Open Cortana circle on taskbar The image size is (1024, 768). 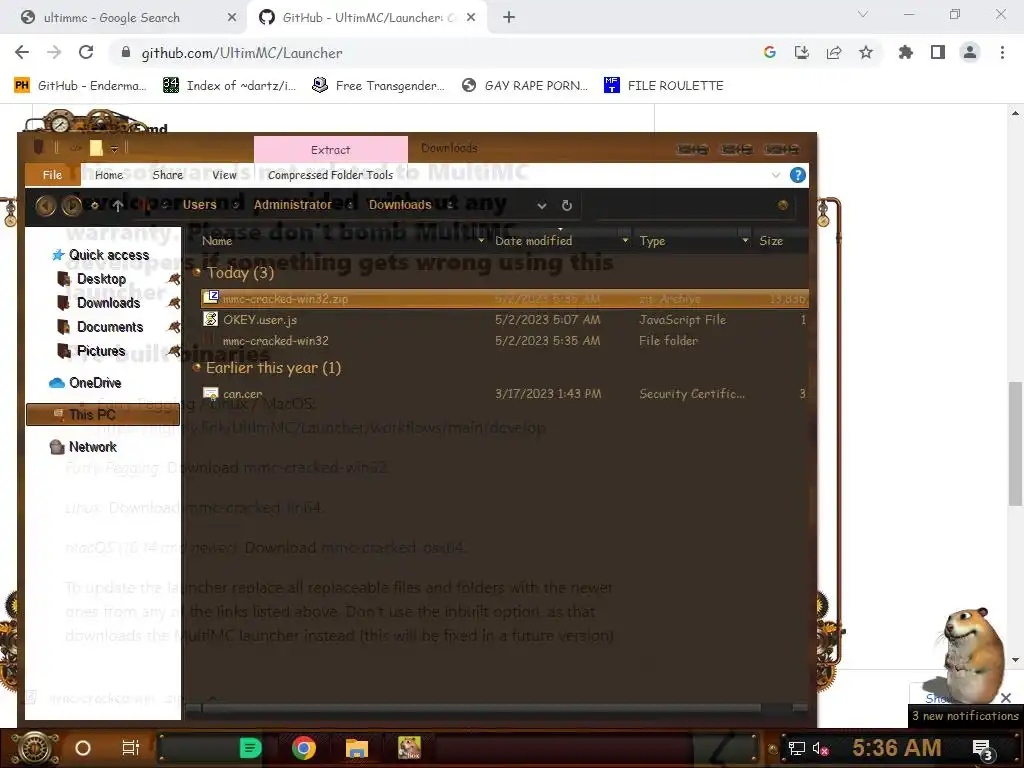click(83, 748)
